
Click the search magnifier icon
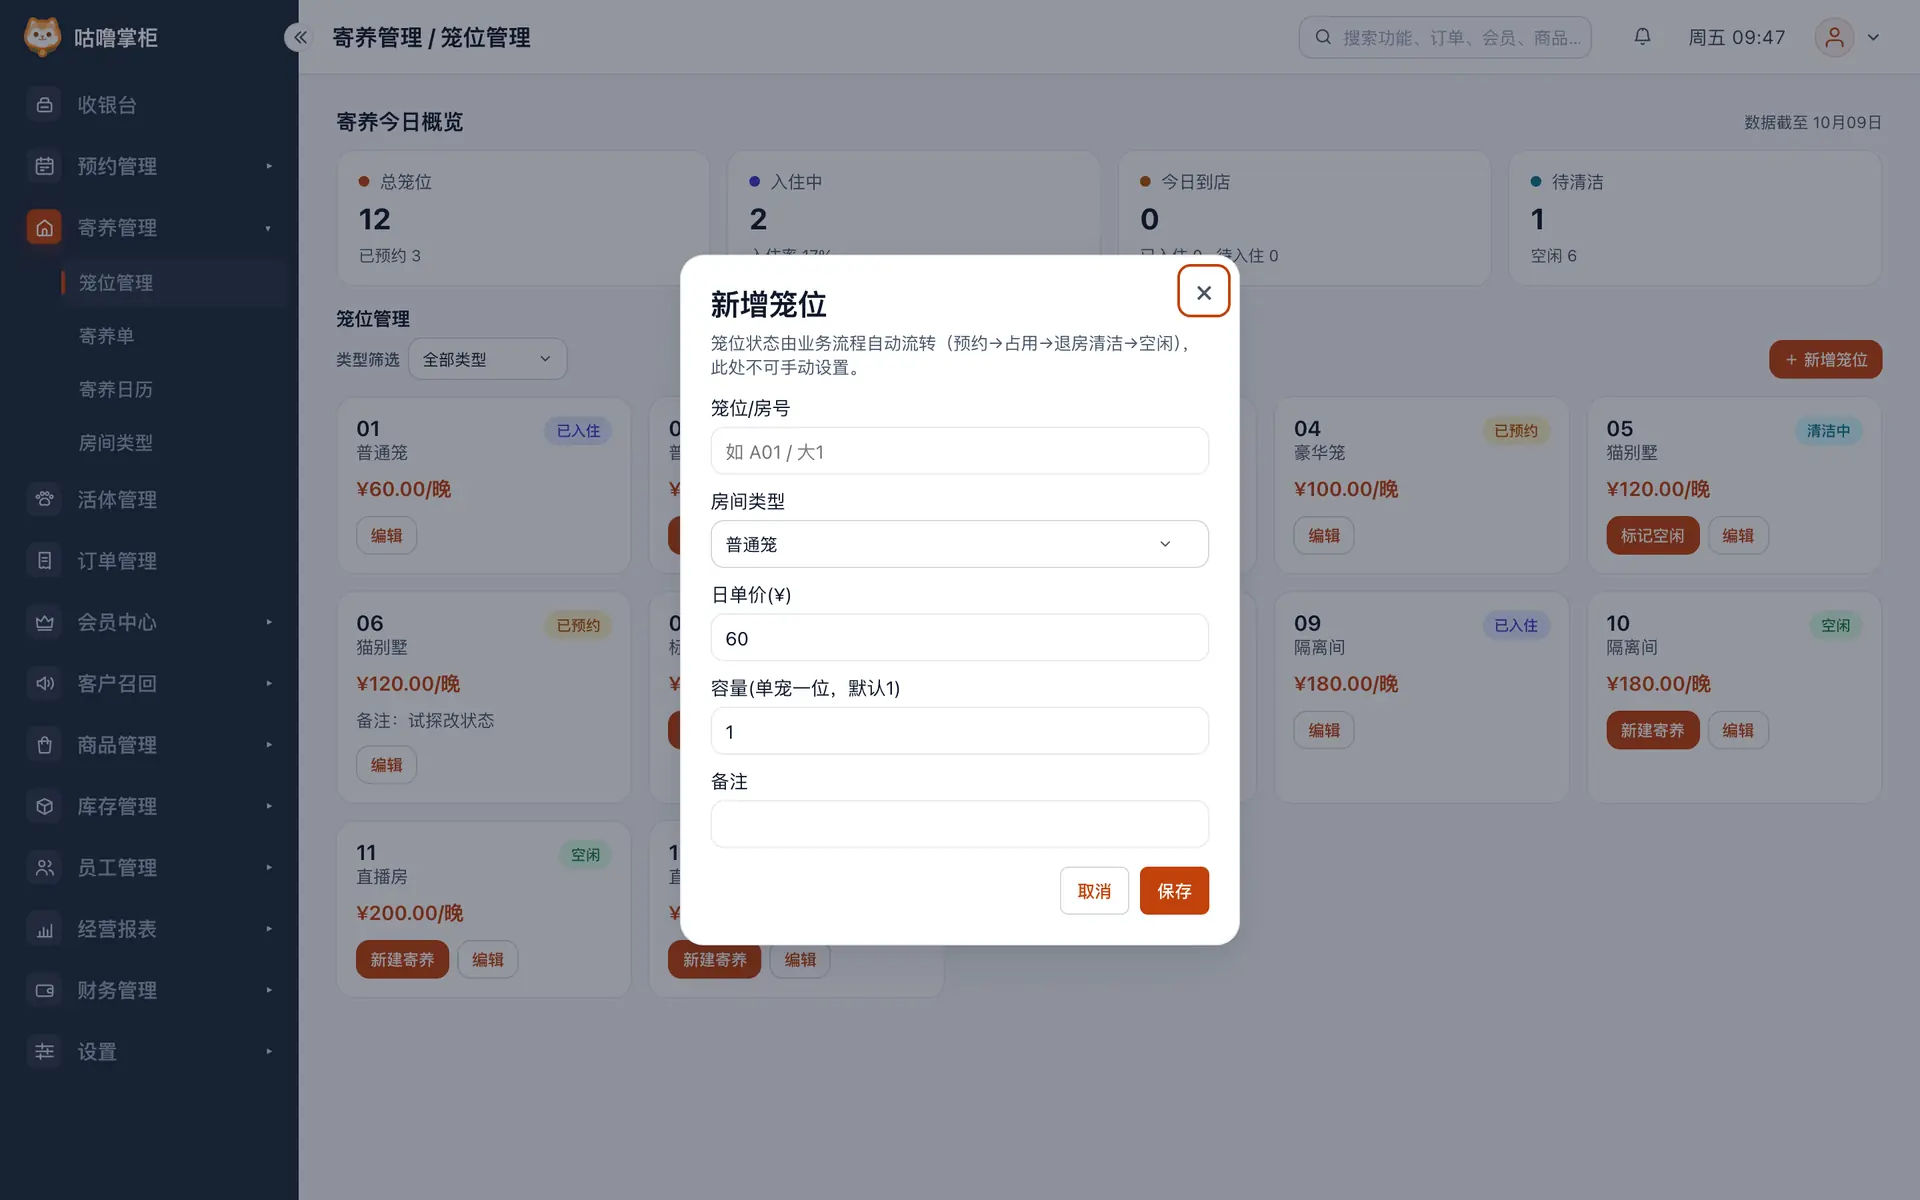1323,37
